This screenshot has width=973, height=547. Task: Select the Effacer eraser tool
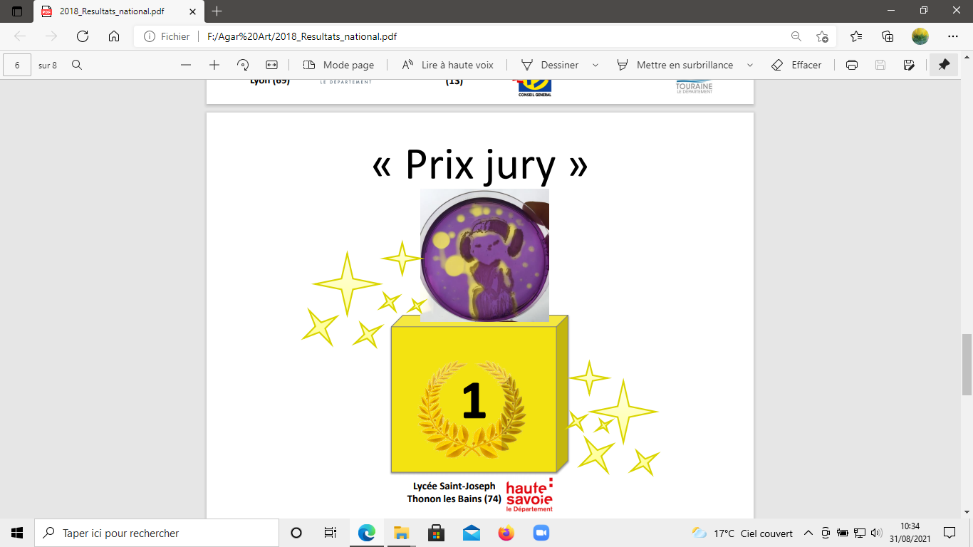[x=796, y=65]
